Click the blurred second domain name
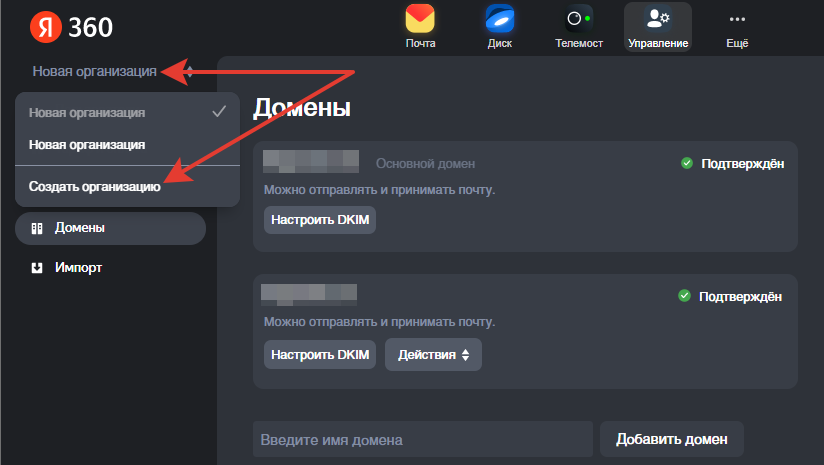The image size is (824, 465). tap(309, 295)
